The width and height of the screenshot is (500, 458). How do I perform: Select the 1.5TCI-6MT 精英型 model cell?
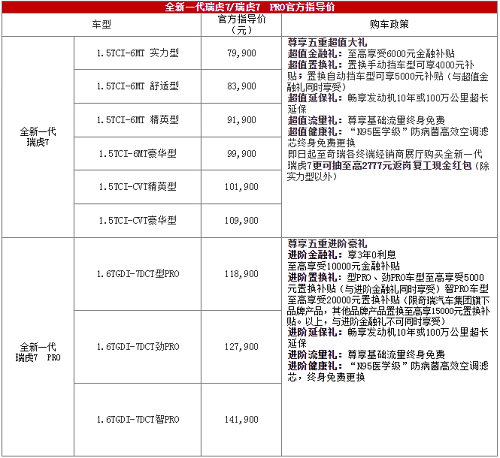tap(138, 120)
